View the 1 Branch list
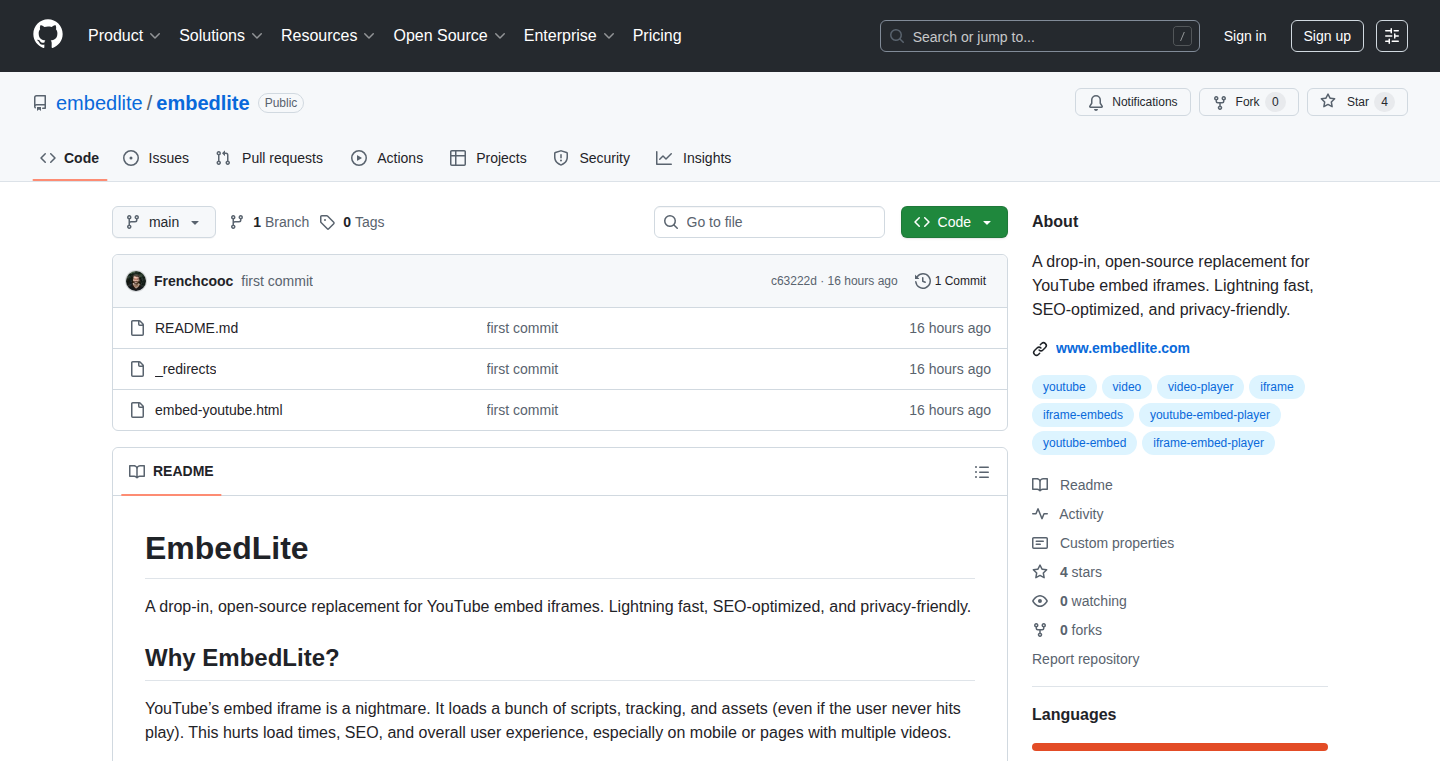The width and height of the screenshot is (1440, 761). [269, 222]
